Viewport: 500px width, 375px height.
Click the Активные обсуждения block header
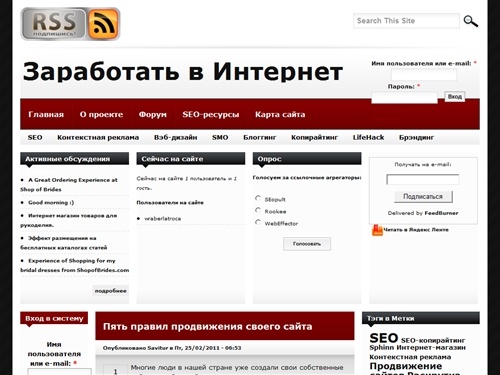(74, 159)
